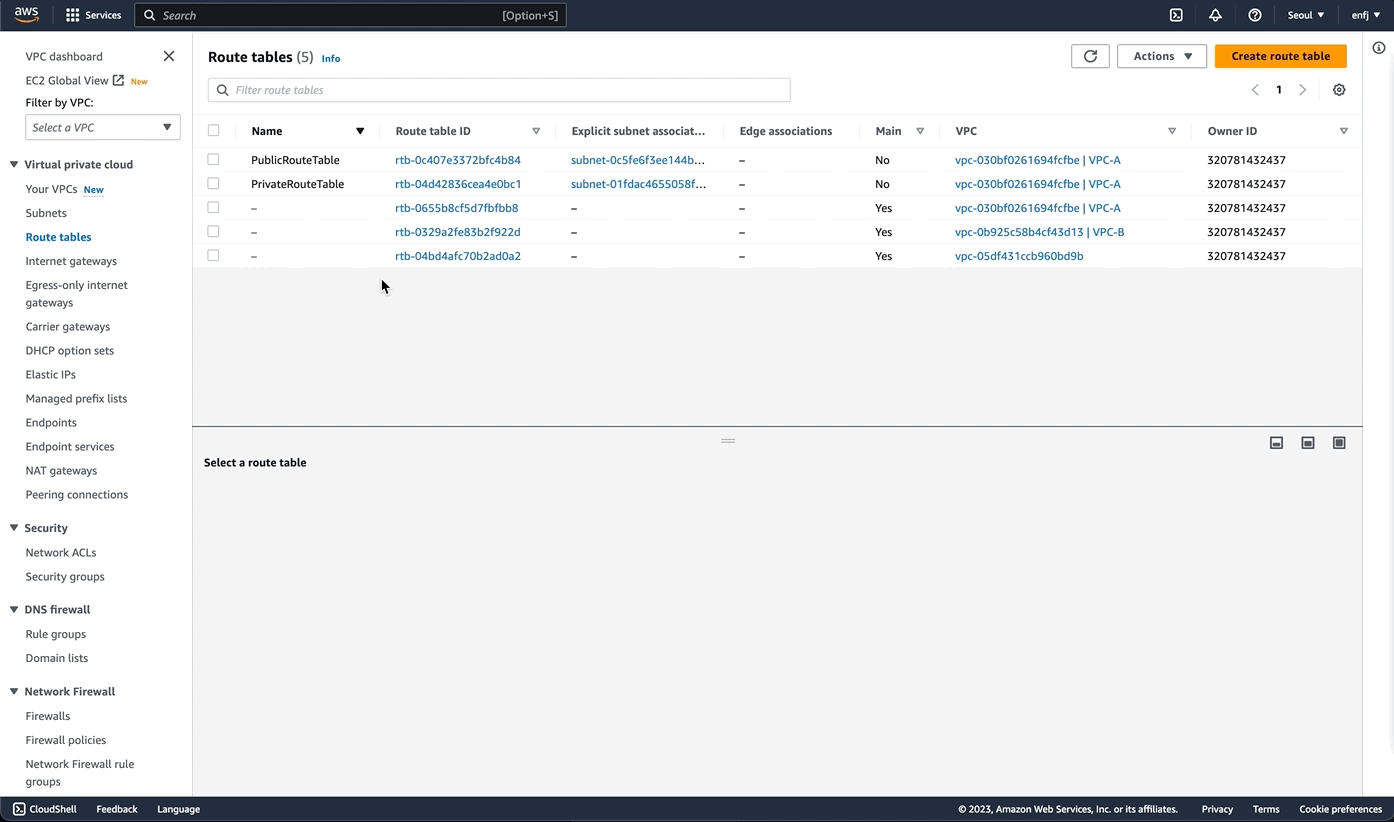Image resolution: width=1394 pixels, height=822 pixels.
Task: Check the PublicRouteTable row checkbox
Action: (x=213, y=159)
